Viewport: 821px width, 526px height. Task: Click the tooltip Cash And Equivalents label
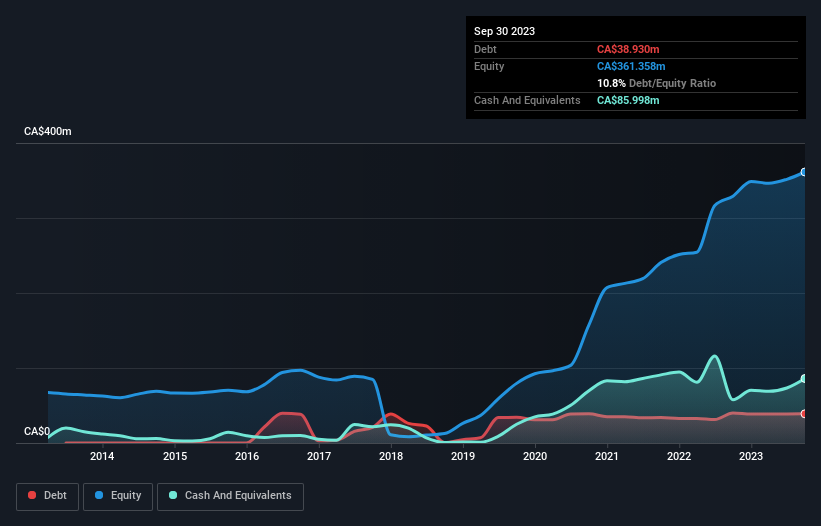(x=527, y=100)
